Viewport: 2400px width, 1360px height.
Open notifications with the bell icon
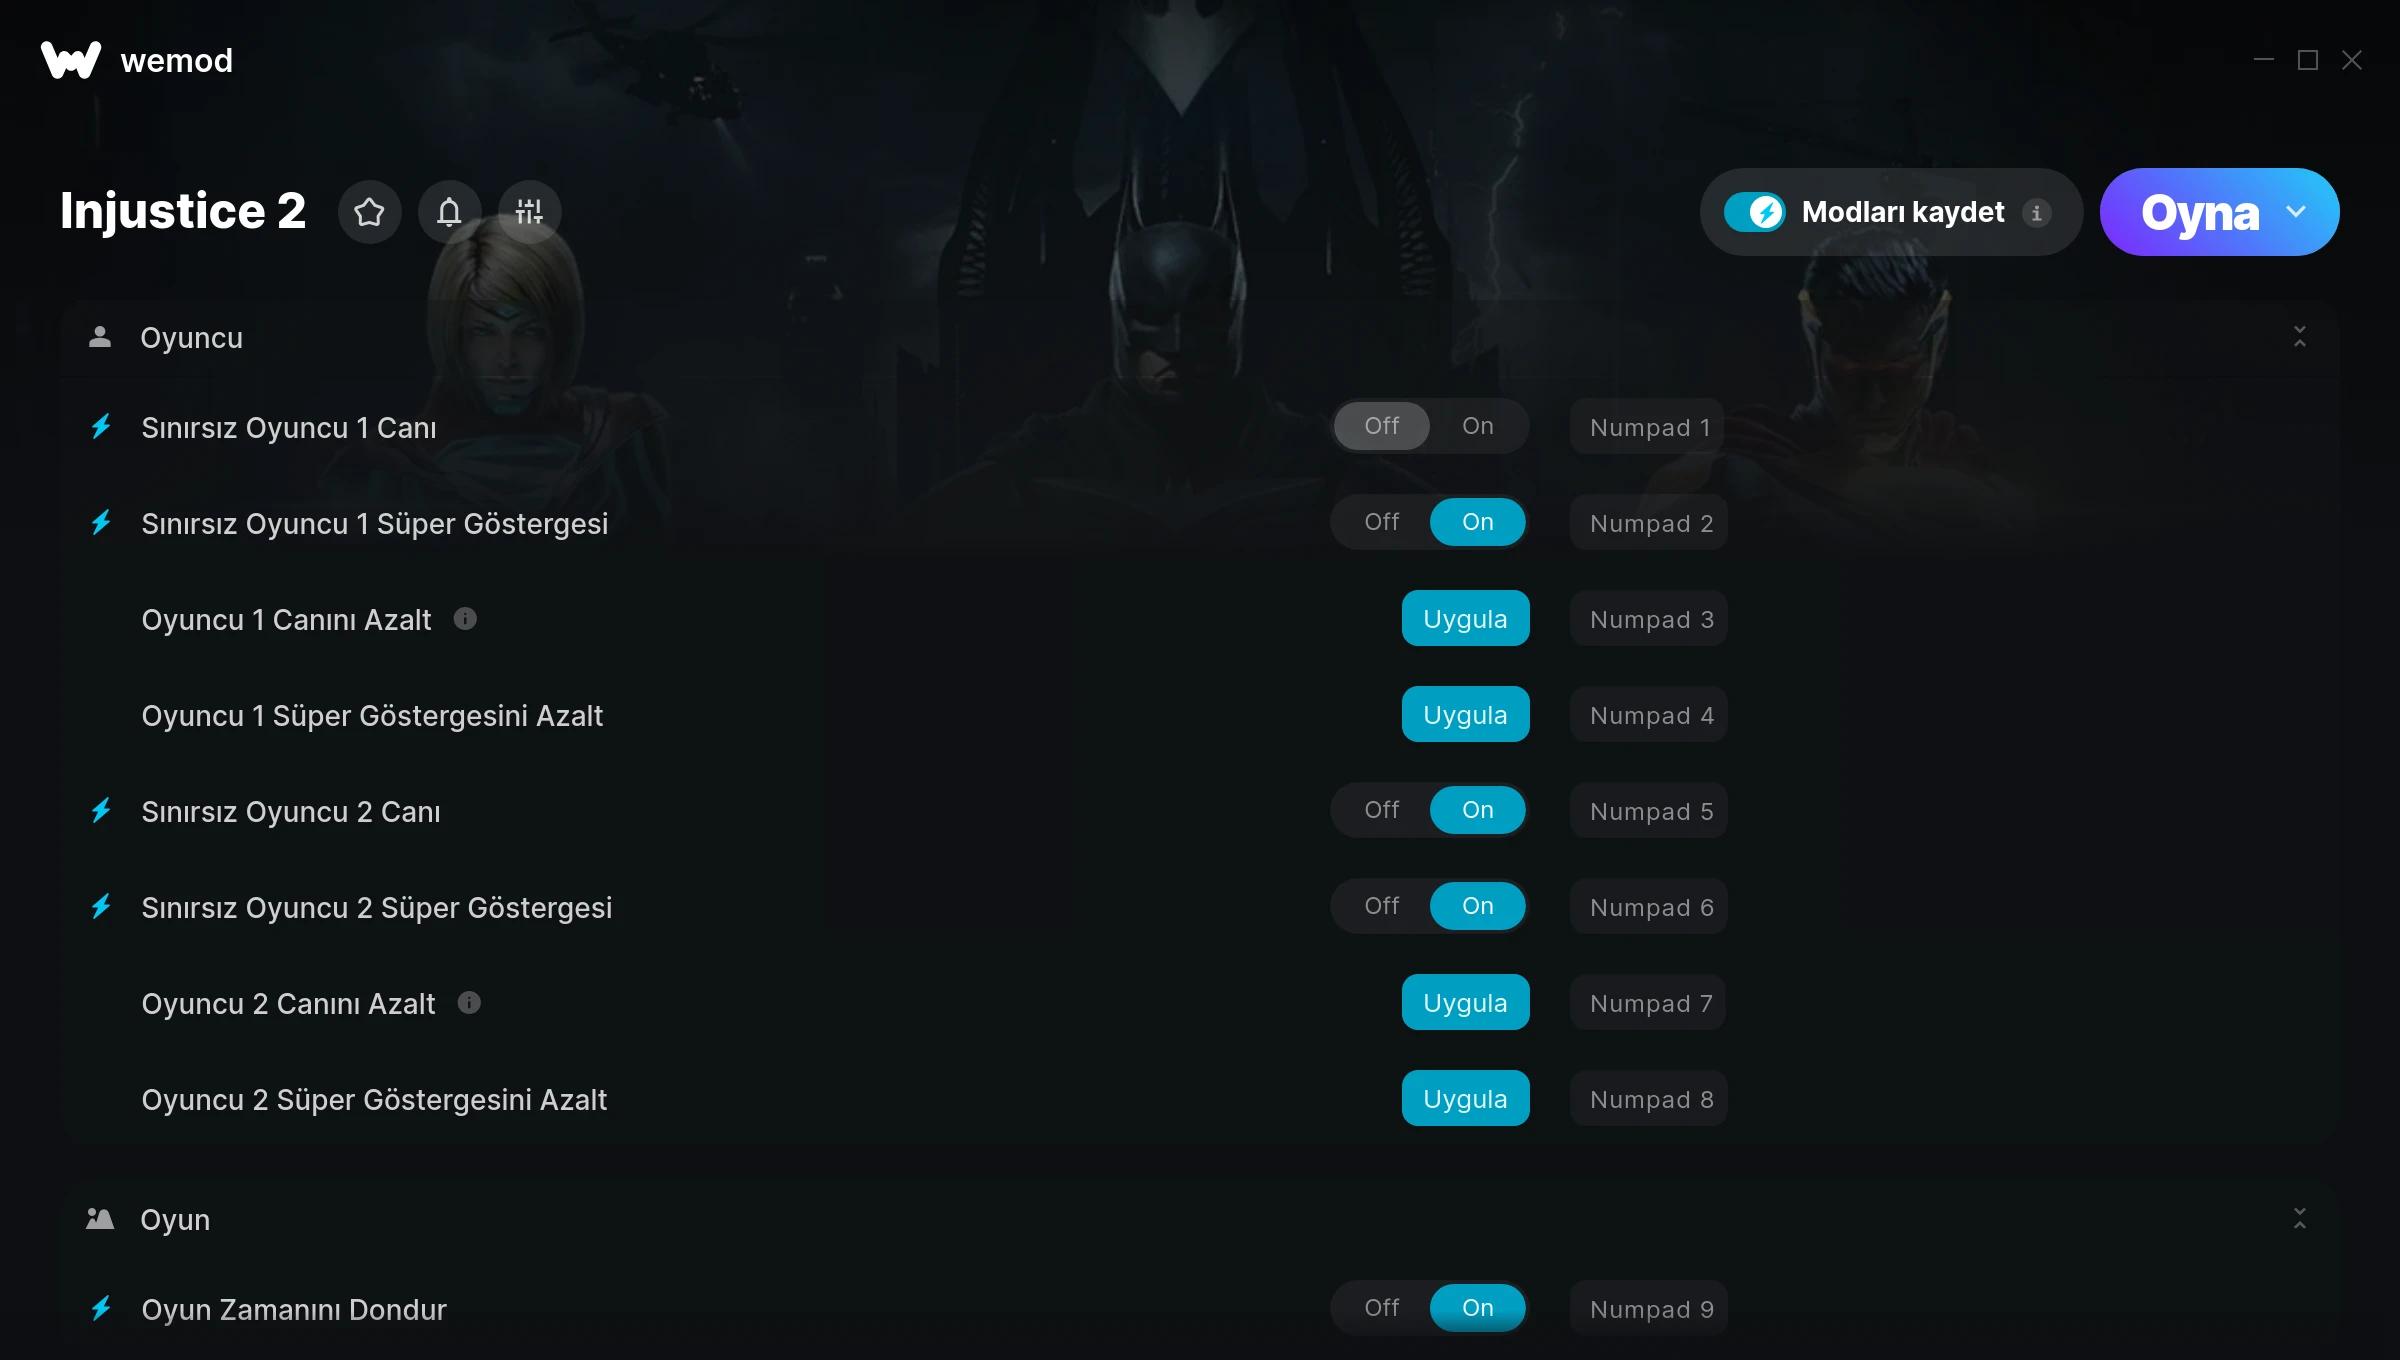[x=449, y=212]
